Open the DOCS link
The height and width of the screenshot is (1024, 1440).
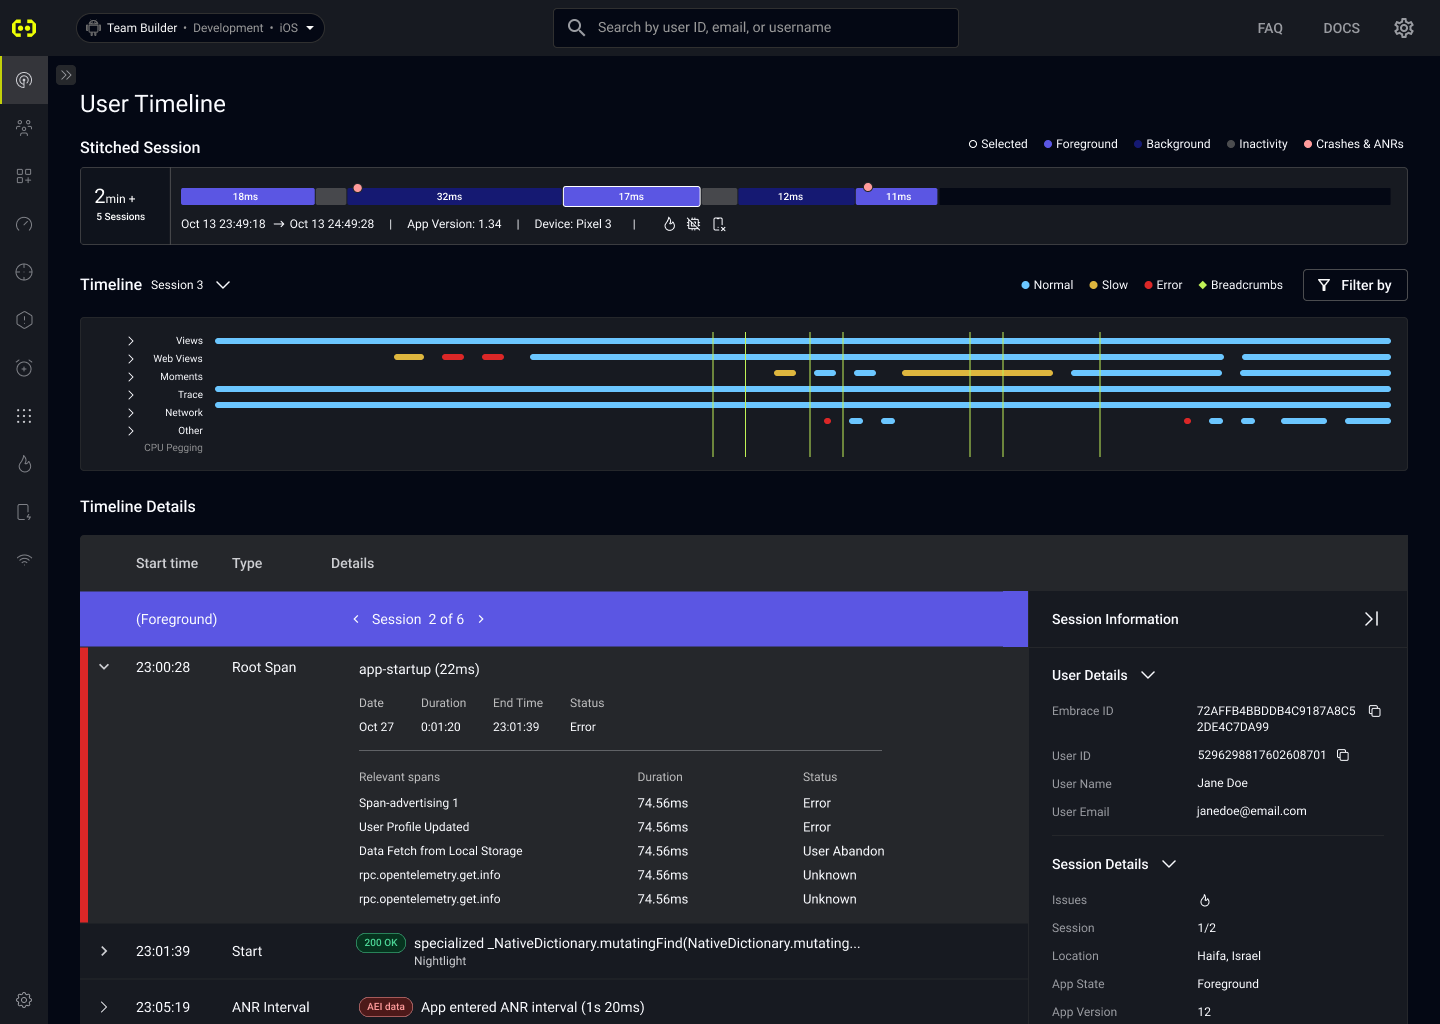pos(1341,28)
